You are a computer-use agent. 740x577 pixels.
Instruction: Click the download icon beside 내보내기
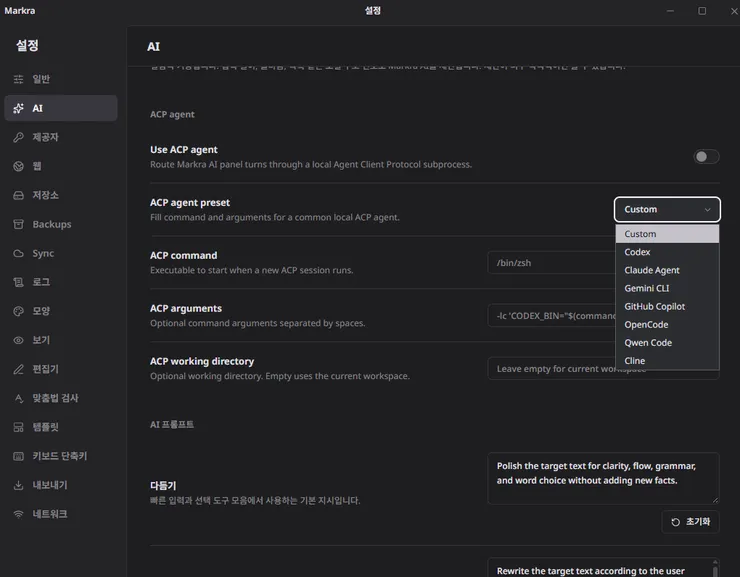point(18,485)
